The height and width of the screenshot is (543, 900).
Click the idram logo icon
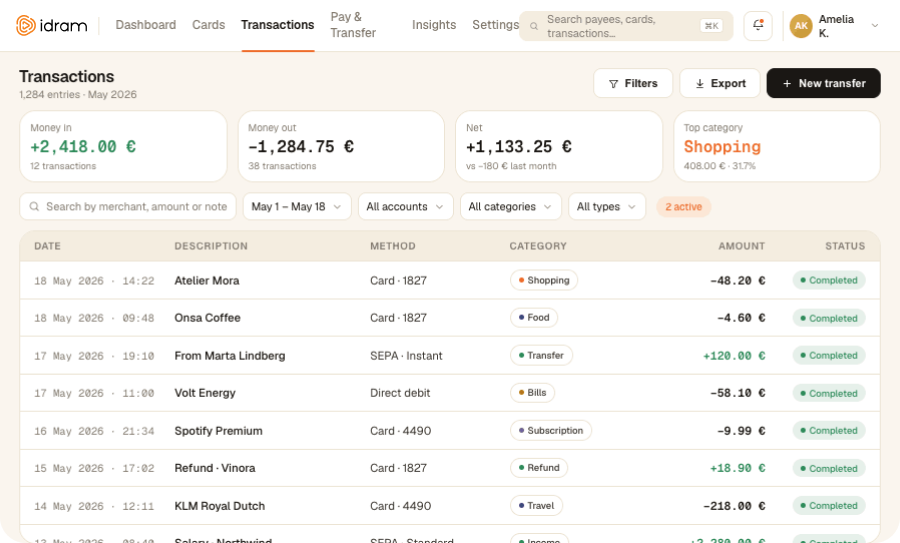pos(26,25)
